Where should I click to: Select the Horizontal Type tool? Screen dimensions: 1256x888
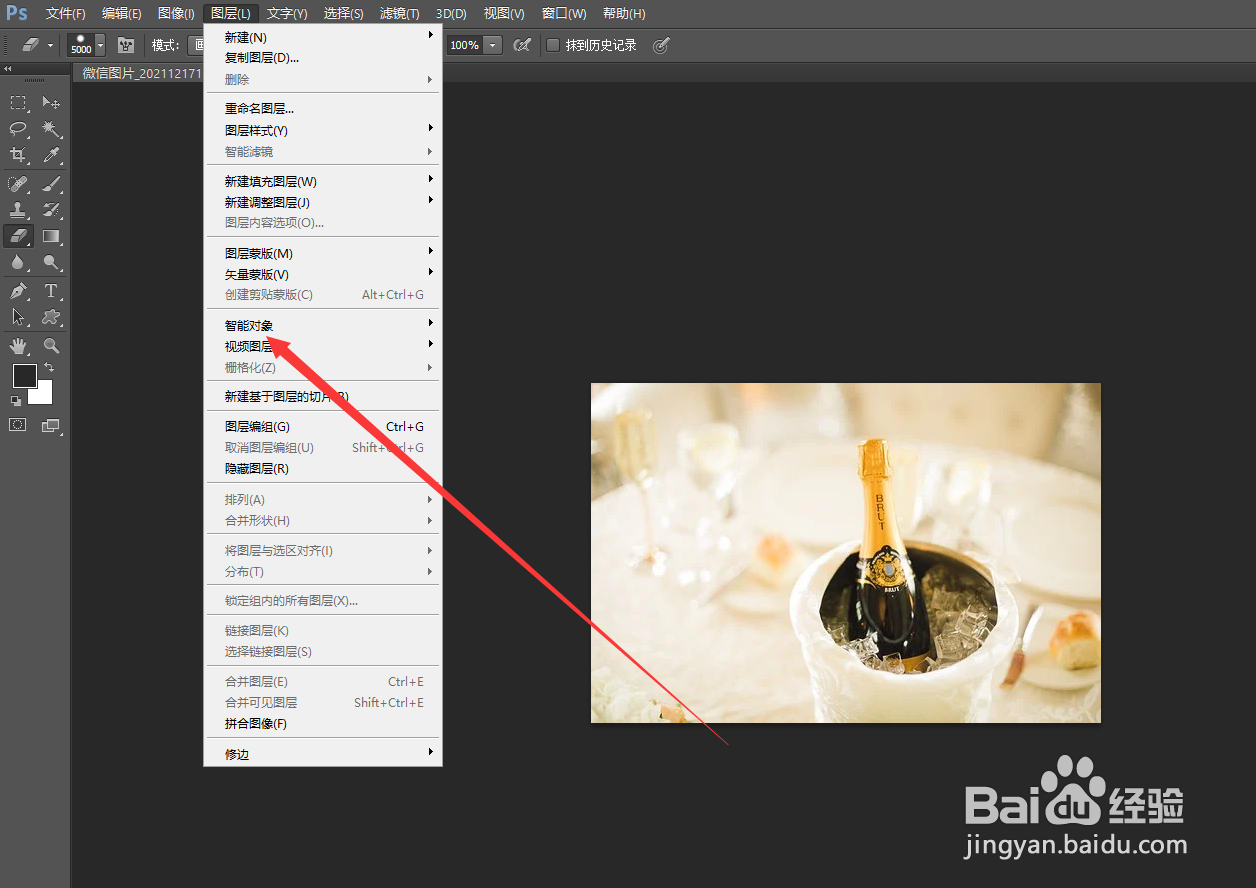50,289
